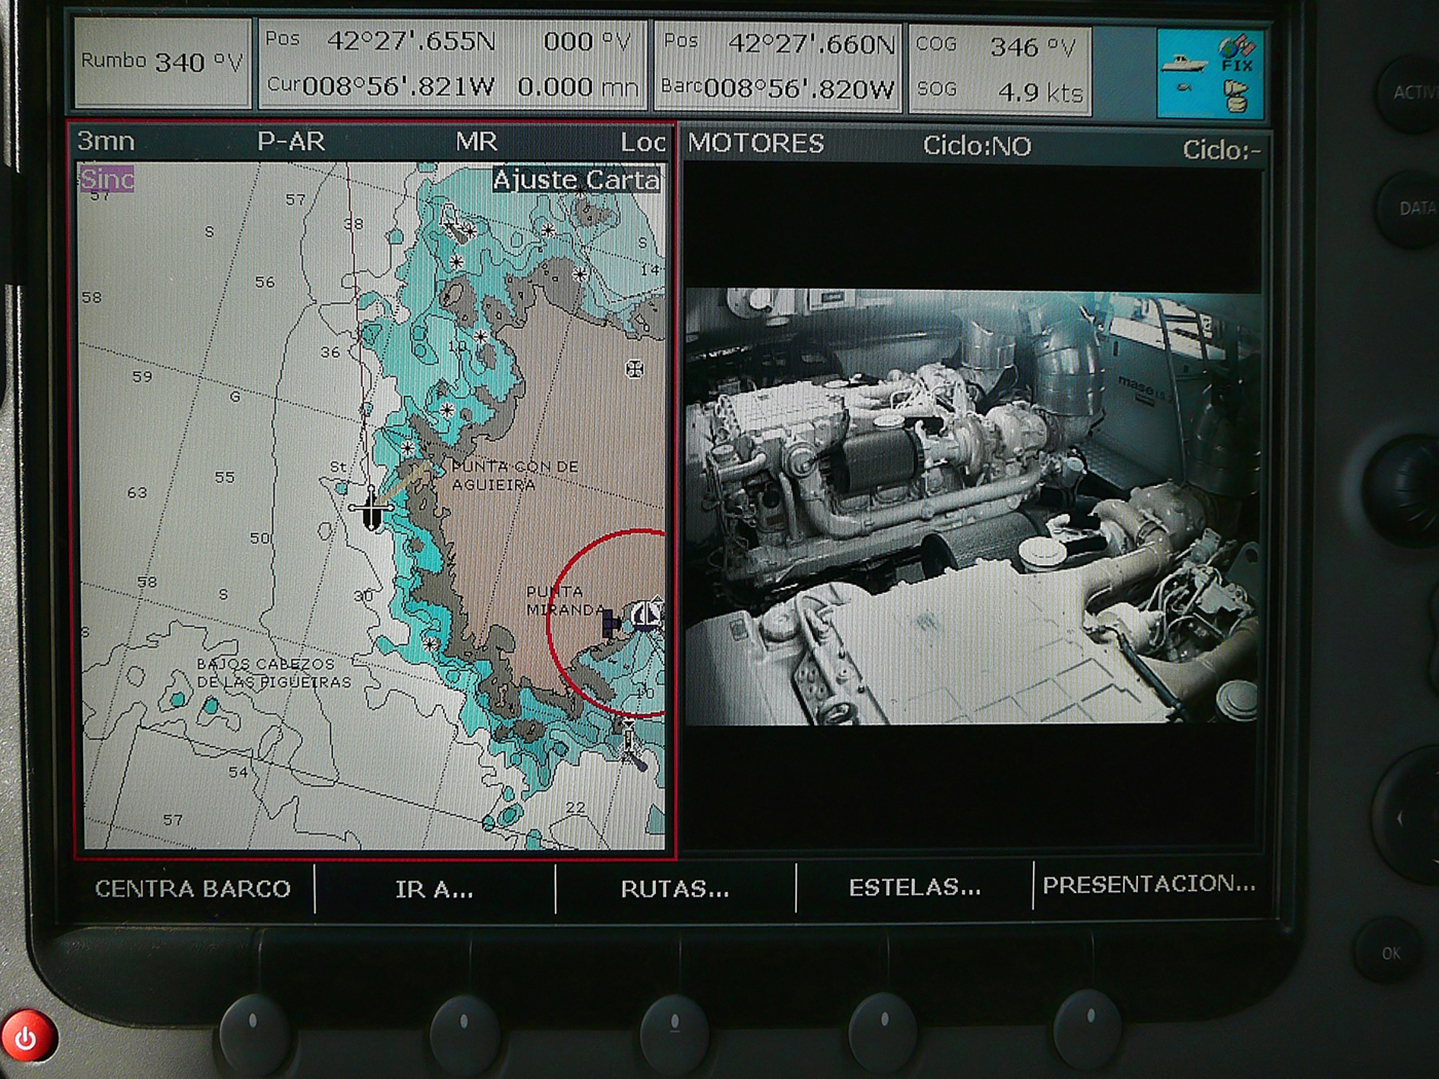This screenshot has width=1439, height=1079.
Task: Open the PRESENTACION... options submenu
Action: click(1148, 885)
